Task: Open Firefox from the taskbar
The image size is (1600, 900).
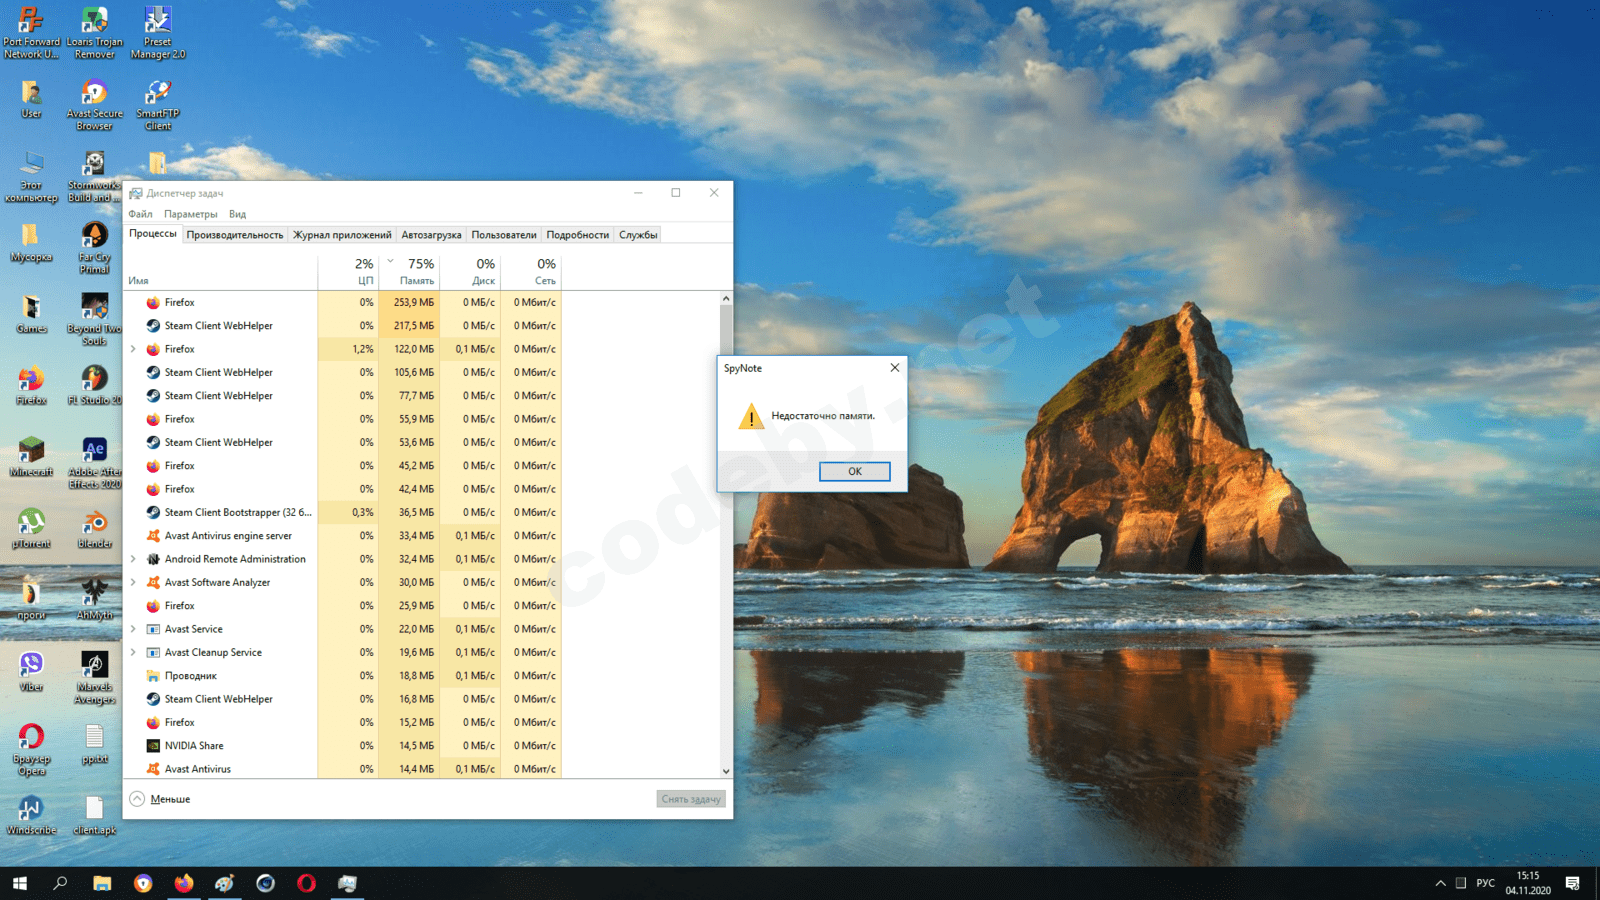Action: [184, 883]
